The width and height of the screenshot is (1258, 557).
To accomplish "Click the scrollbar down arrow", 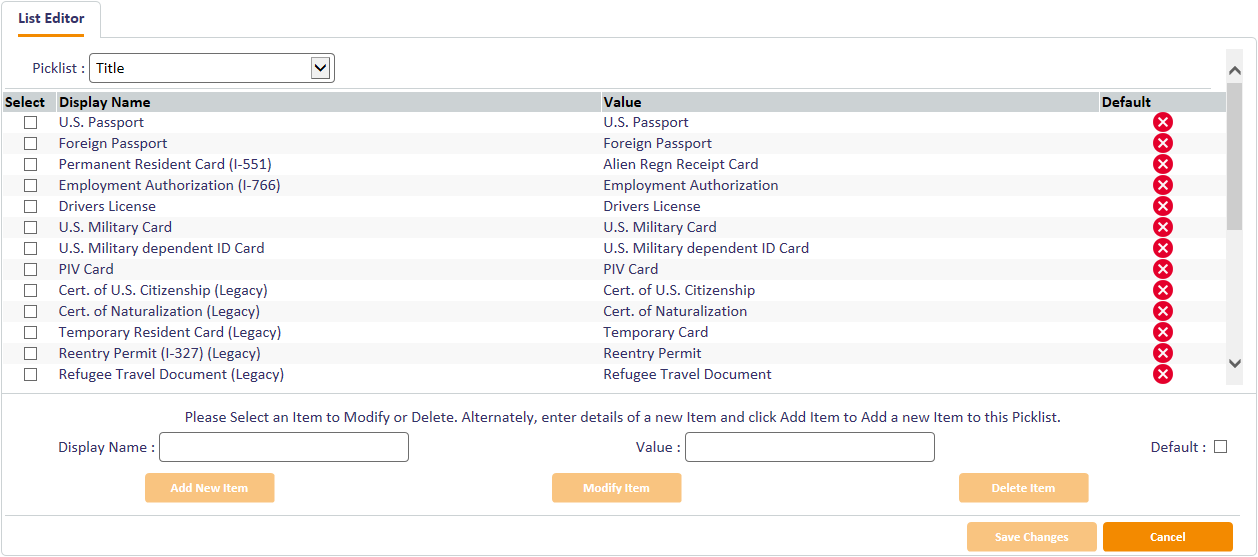I will [x=1235, y=364].
